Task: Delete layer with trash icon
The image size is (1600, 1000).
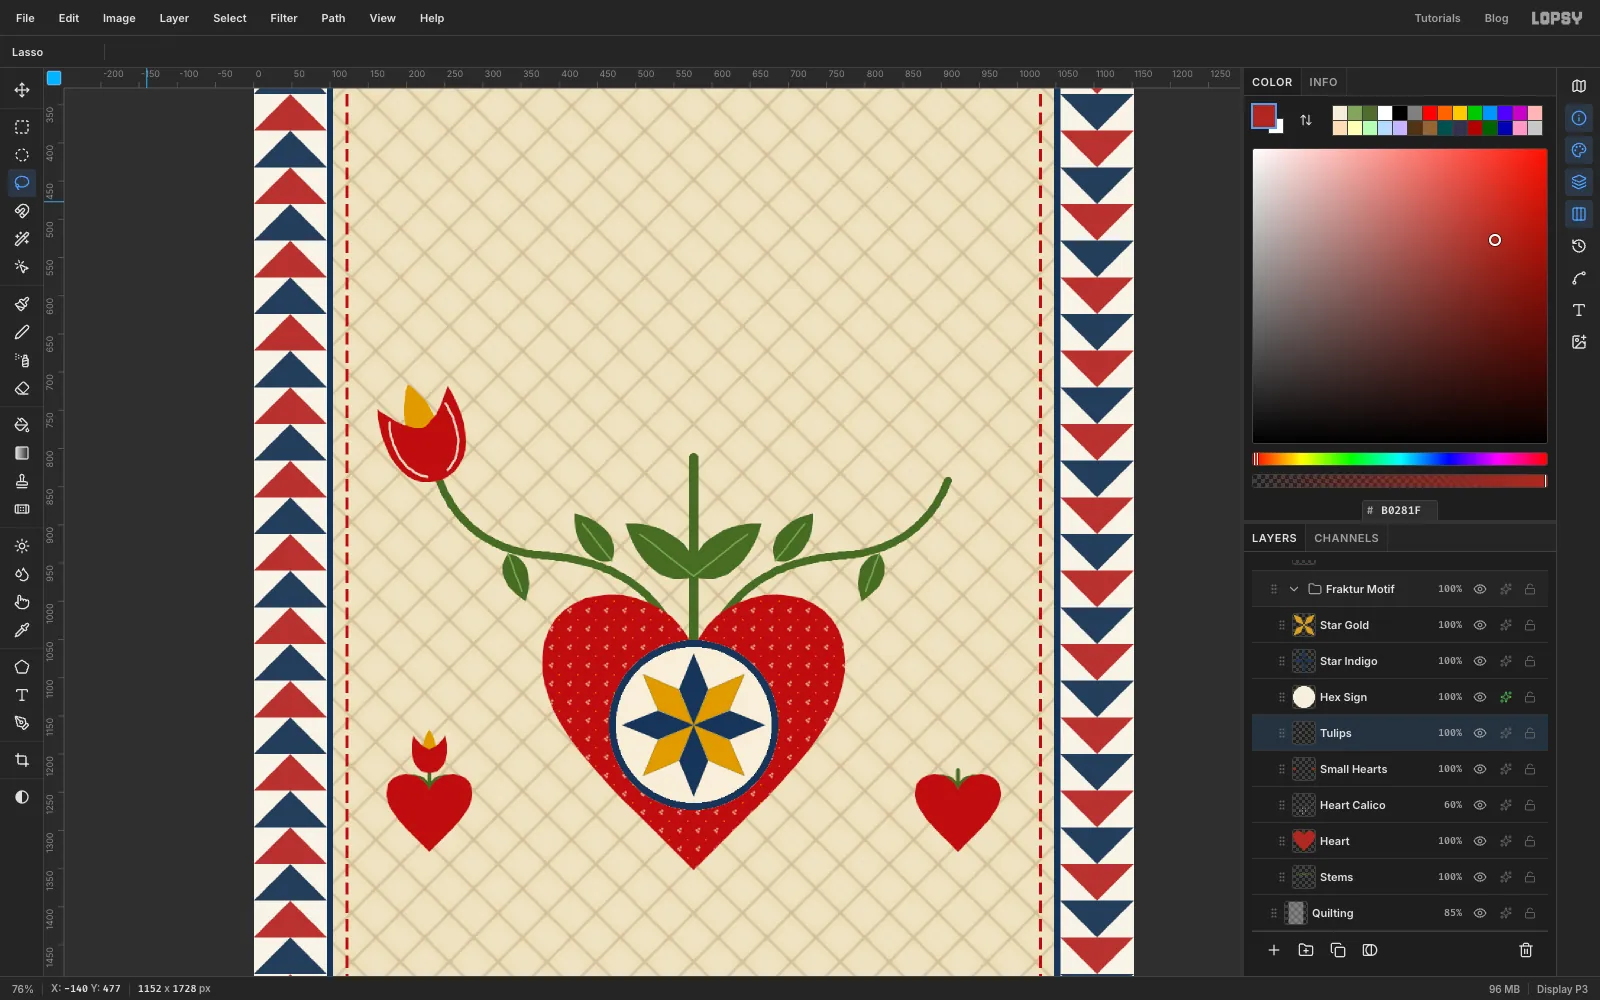Action: pyautogui.click(x=1526, y=950)
